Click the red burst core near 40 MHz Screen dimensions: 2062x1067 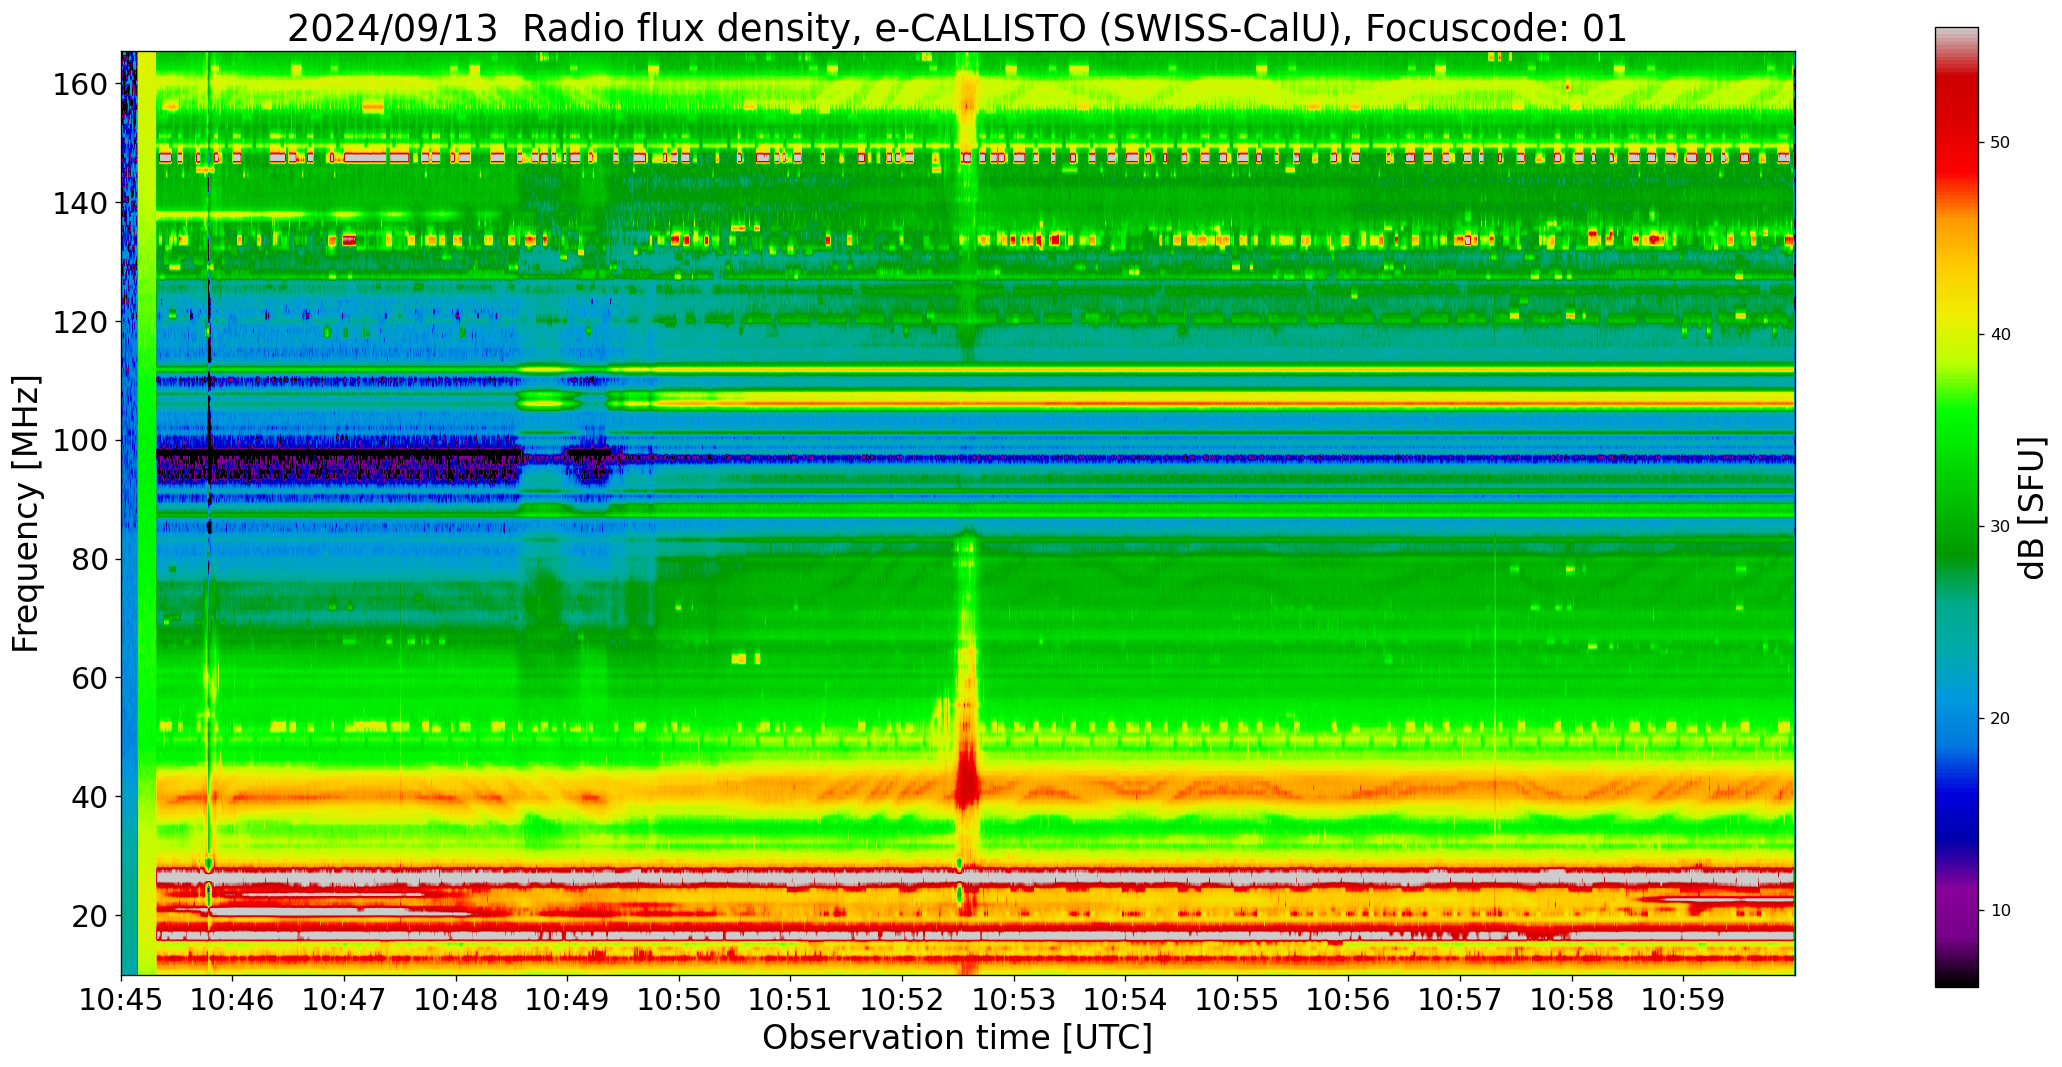tap(966, 780)
